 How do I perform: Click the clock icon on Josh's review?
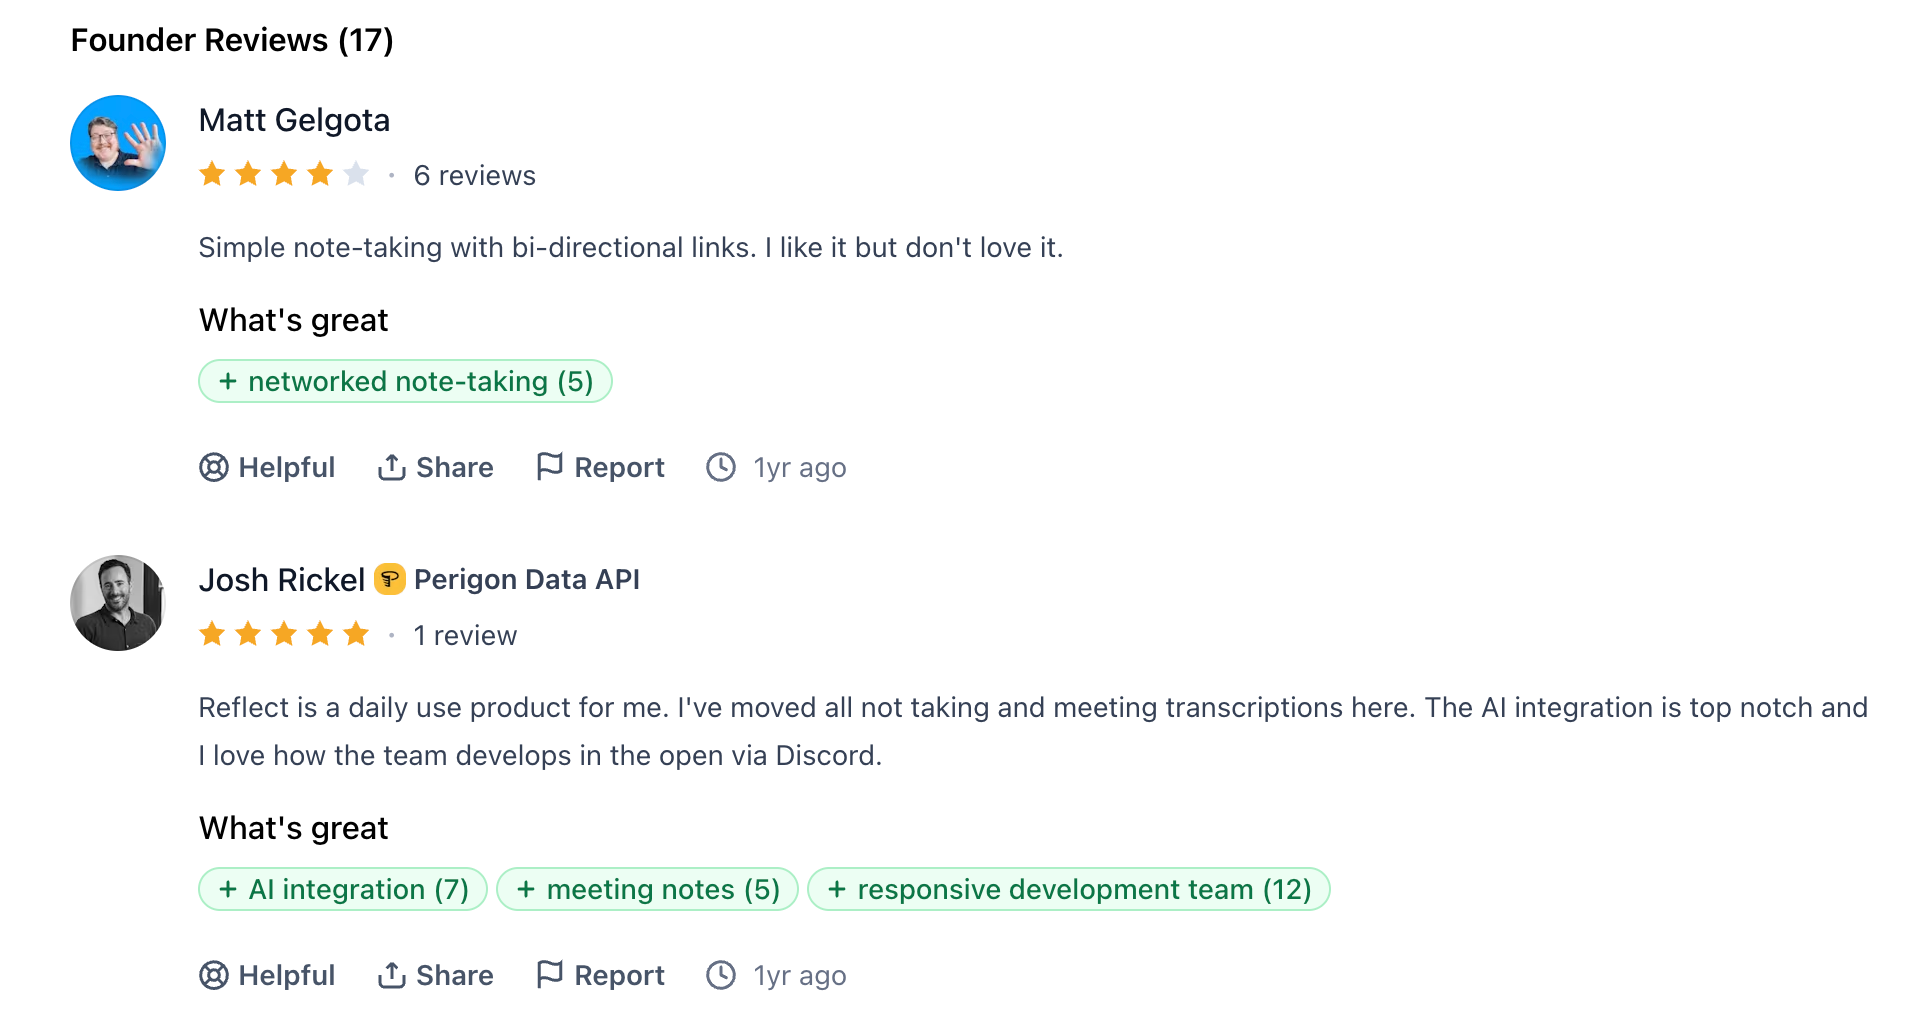coord(721,975)
